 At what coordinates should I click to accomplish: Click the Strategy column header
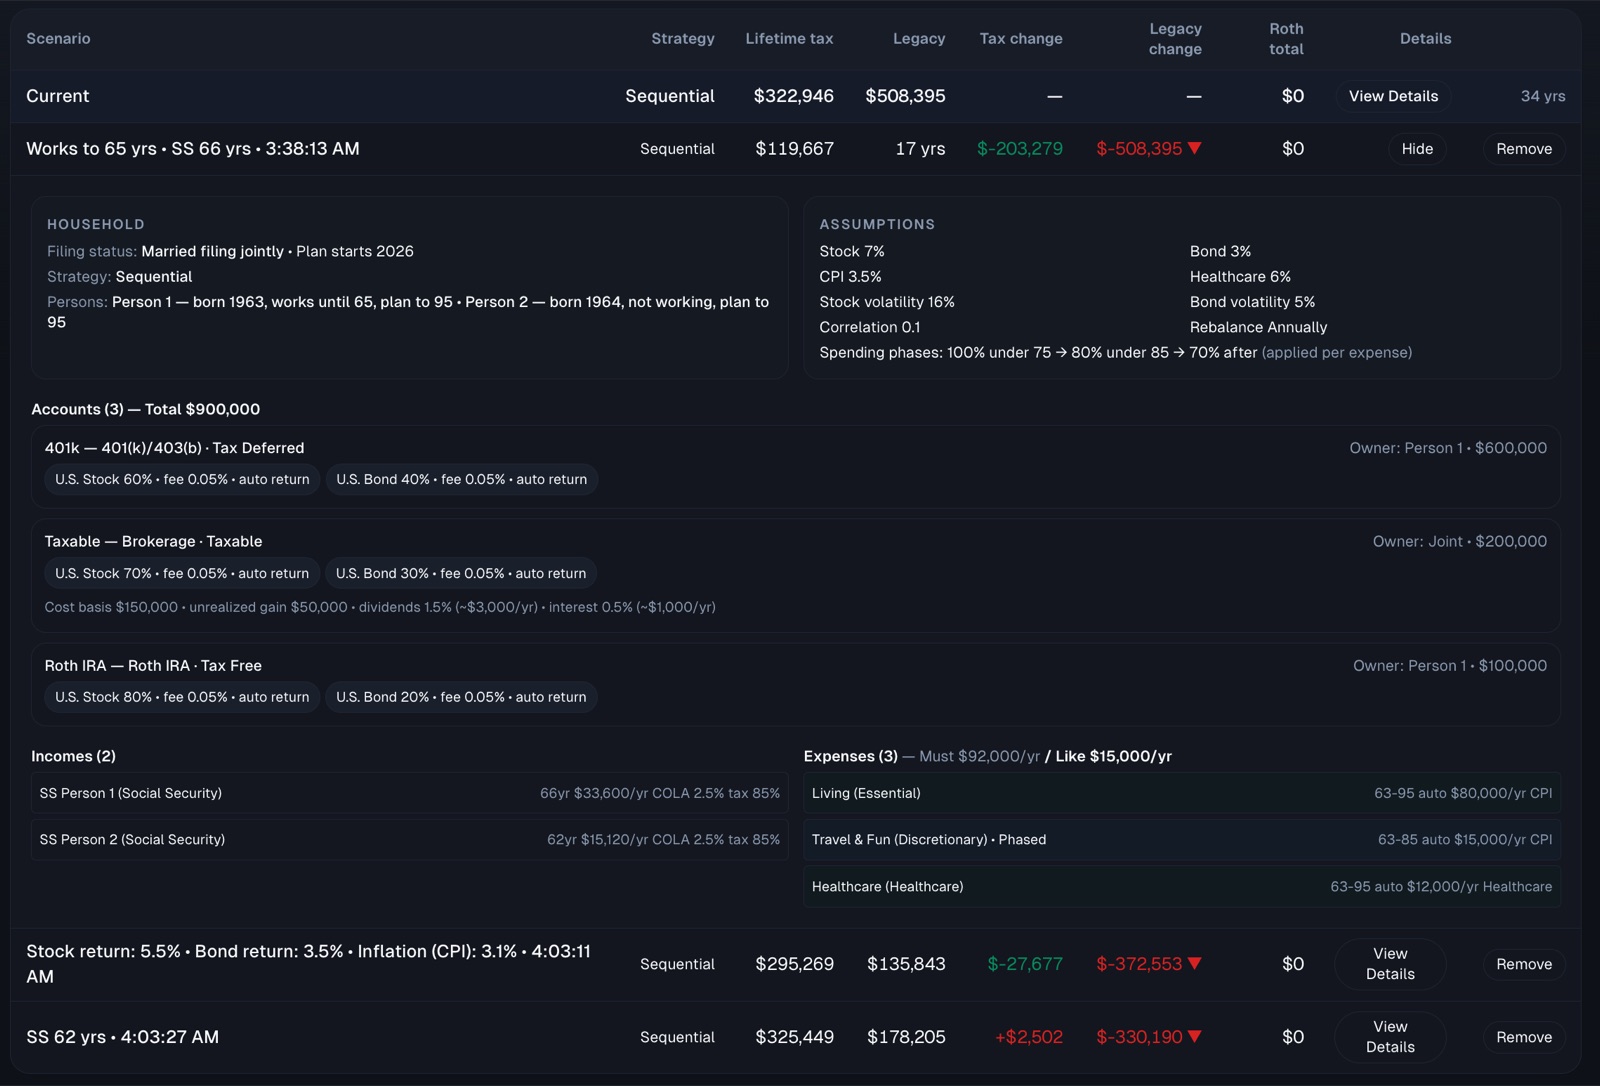tap(683, 38)
